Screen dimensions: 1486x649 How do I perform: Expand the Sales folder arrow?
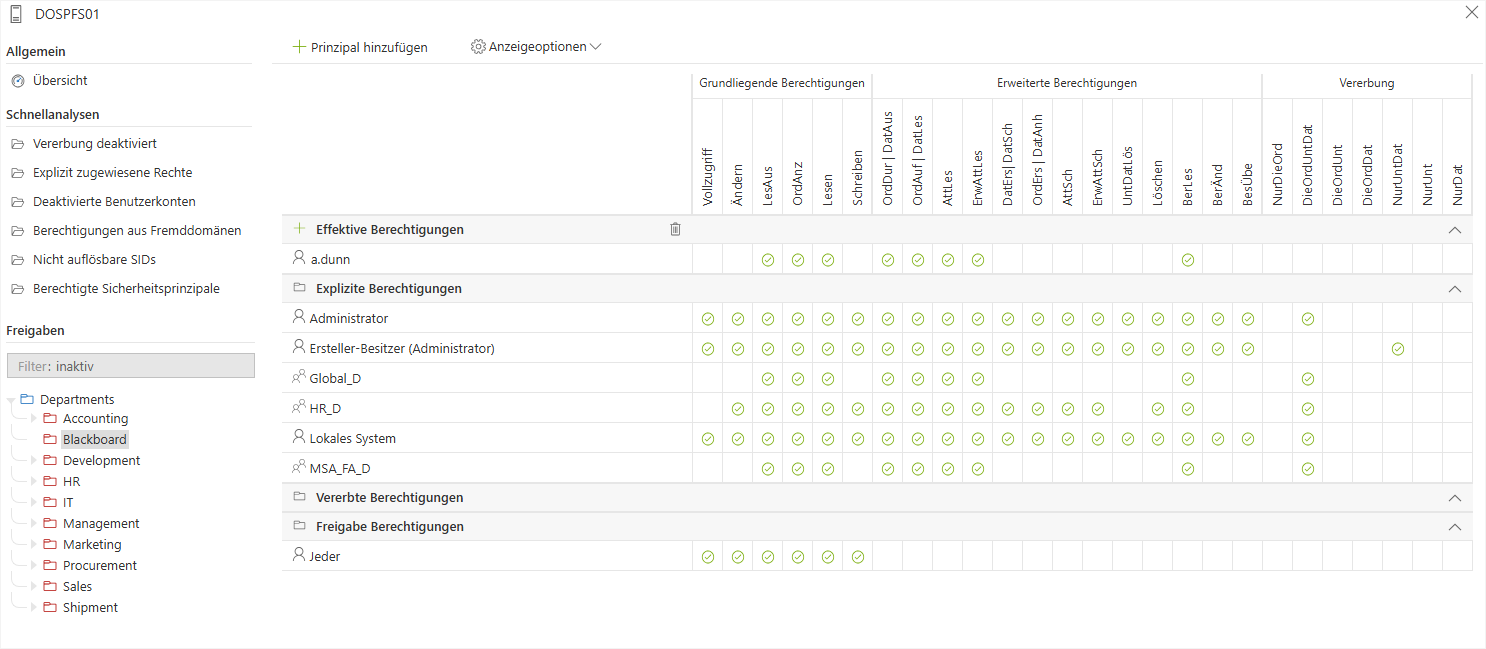pyautogui.click(x=34, y=587)
